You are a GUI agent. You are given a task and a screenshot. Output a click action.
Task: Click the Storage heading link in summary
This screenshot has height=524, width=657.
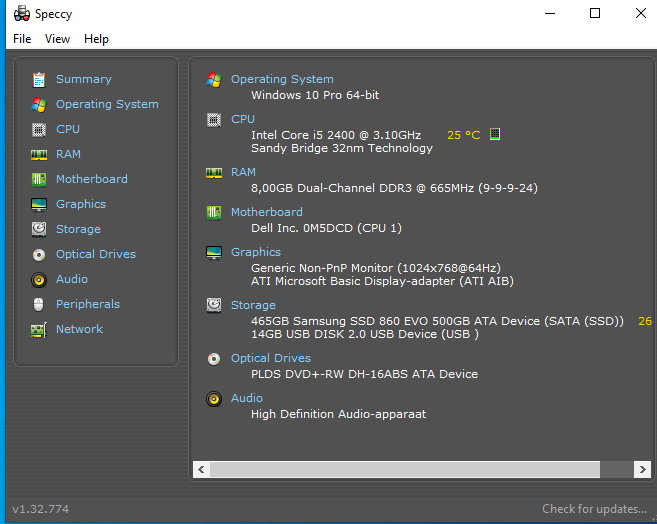tap(253, 305)
